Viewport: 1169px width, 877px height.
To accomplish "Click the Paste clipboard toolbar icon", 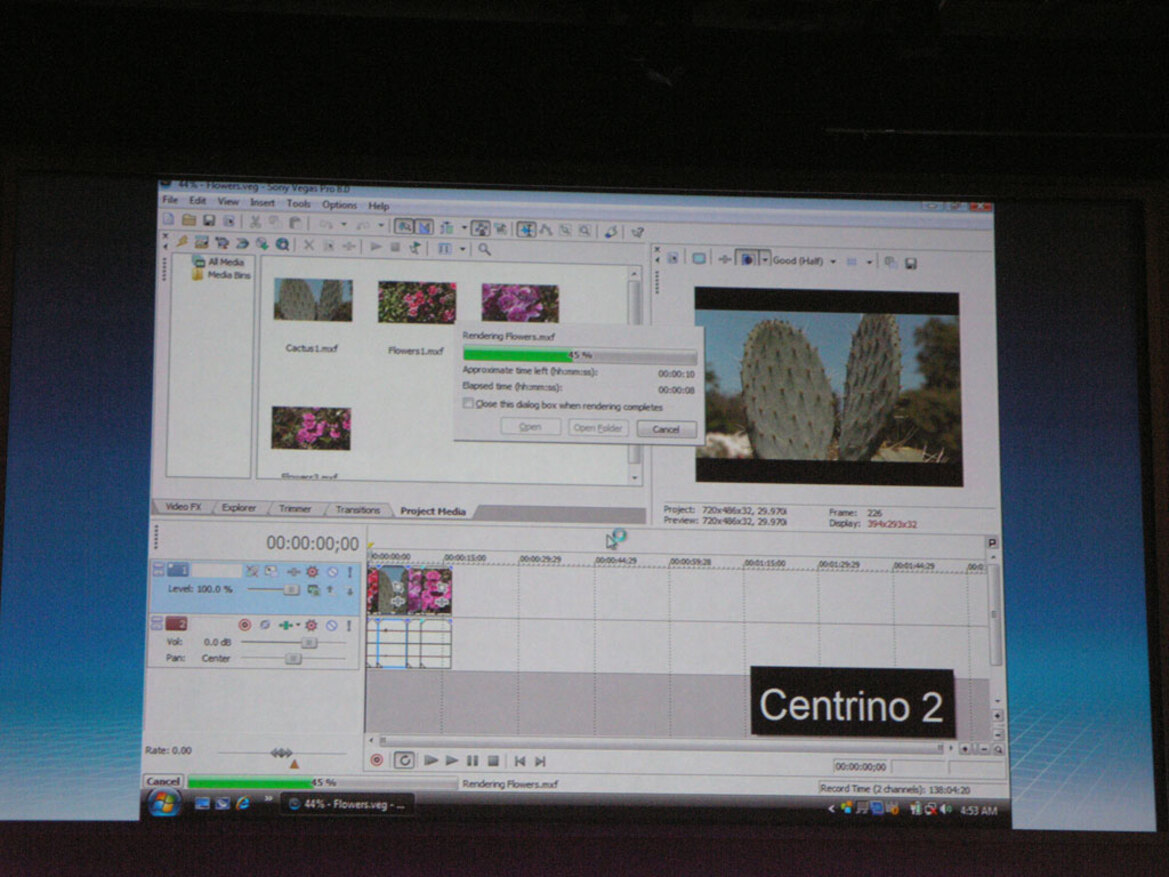I will pyautogui.click(x=296, y=222).
